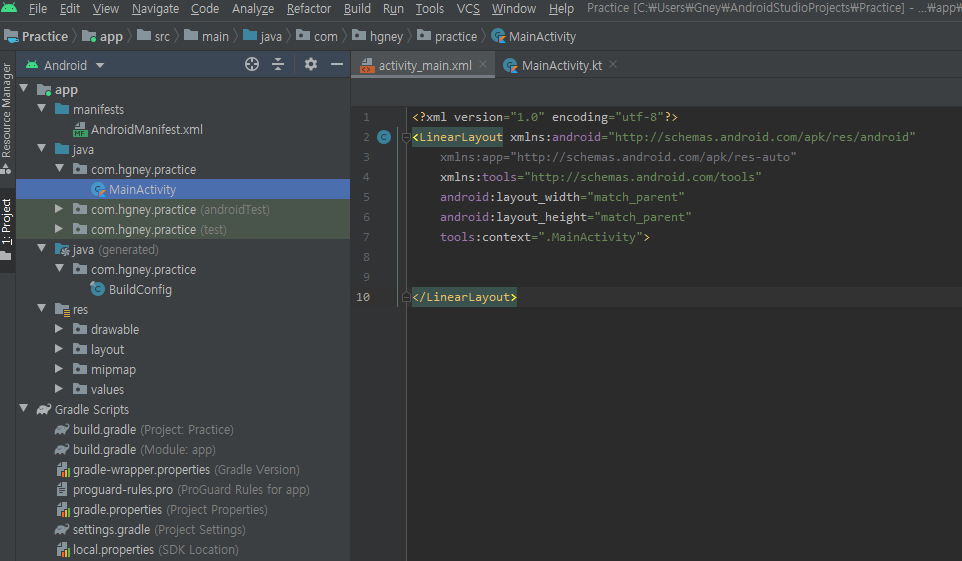The height and width of the screenshot is (561, 962).
Task: Select gradle-wrapper.properties file
Action: (186, 470)
